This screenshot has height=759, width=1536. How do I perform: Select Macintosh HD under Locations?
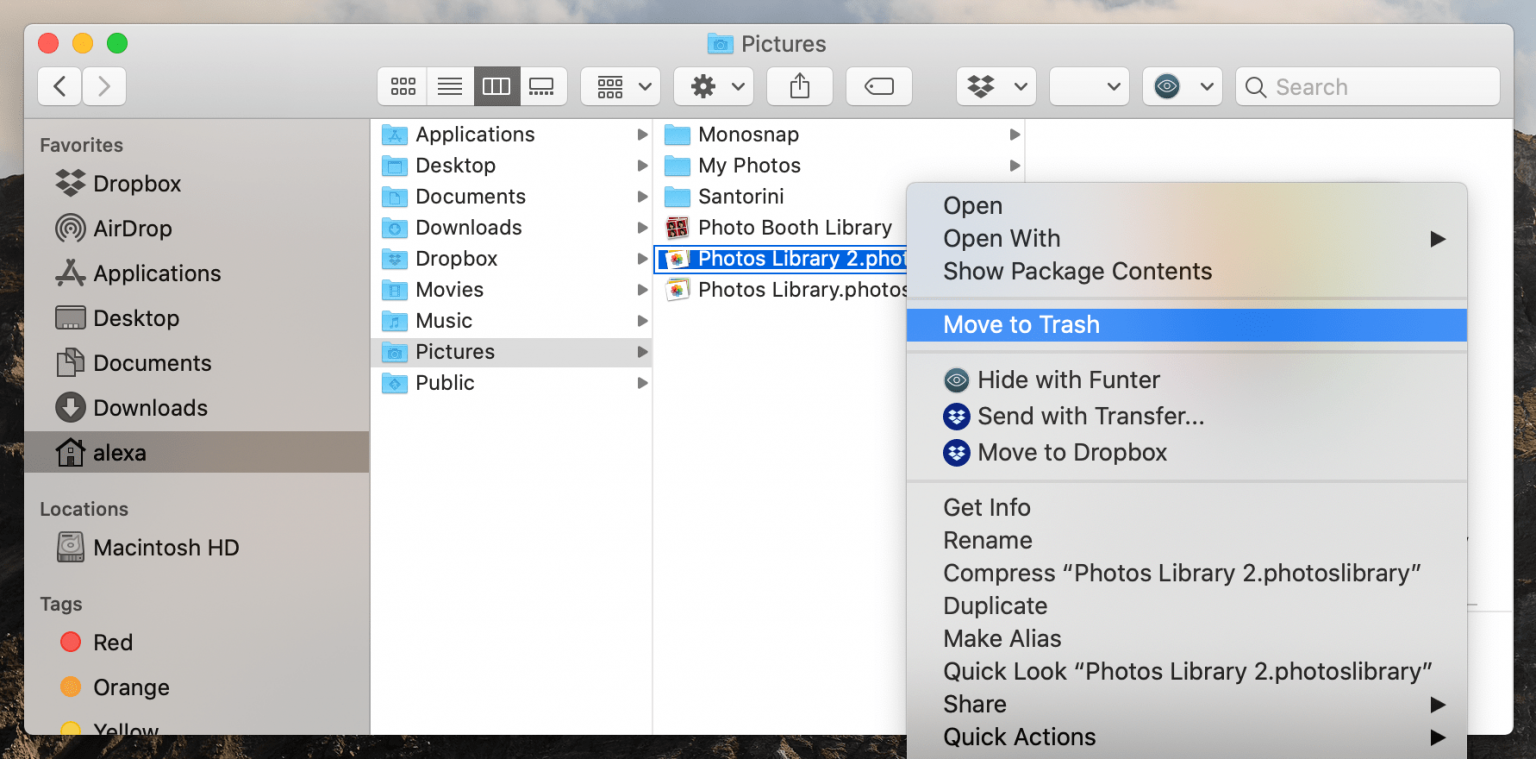(166, 547)
